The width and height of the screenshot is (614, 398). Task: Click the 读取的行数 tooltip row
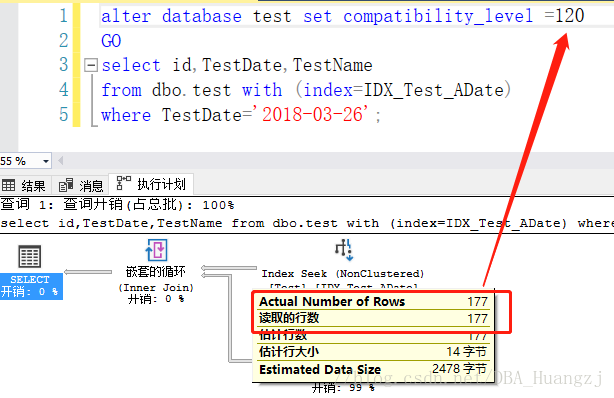point(373,318)
